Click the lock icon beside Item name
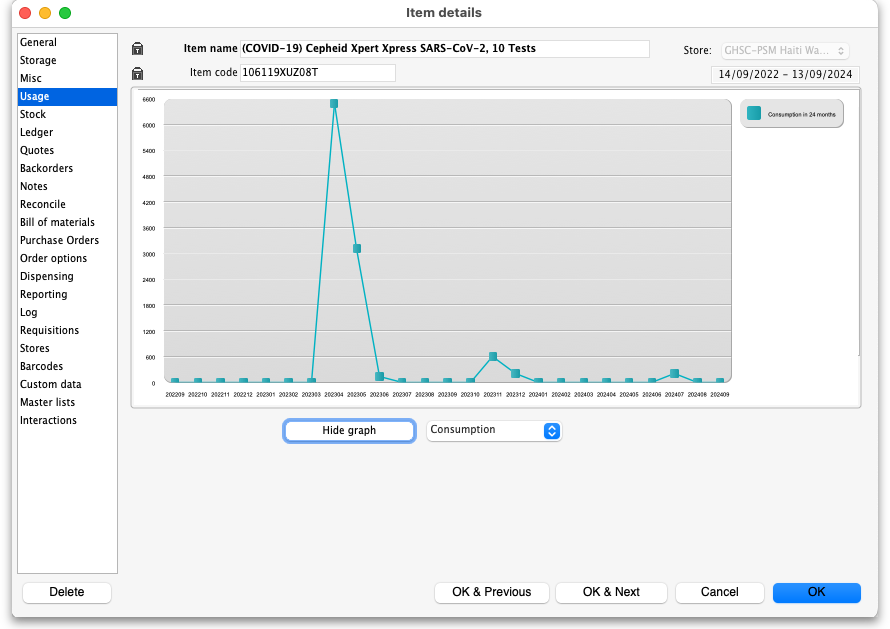This screenshot has height=629, width=890. [137, 49]
